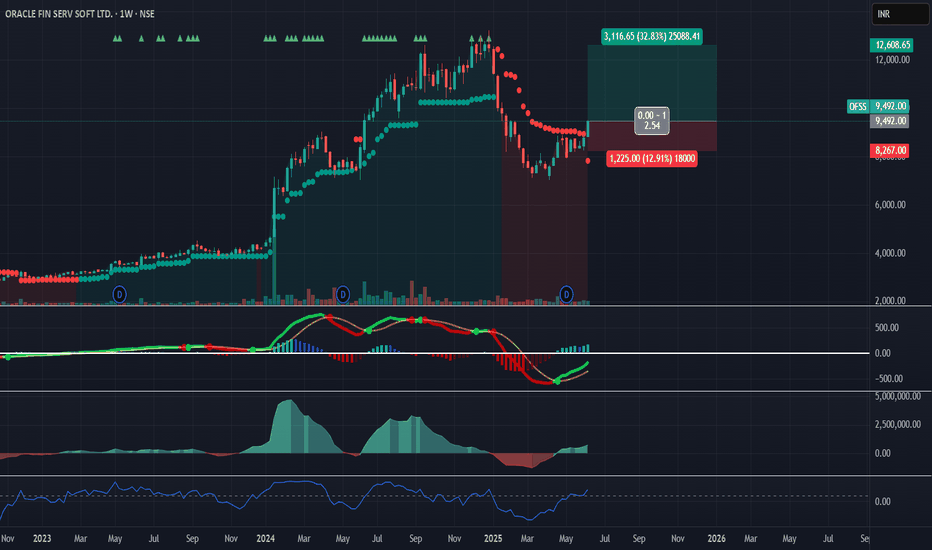
Task: Click the OFSS symbol tag on price axis
Action: coord(858,106)
